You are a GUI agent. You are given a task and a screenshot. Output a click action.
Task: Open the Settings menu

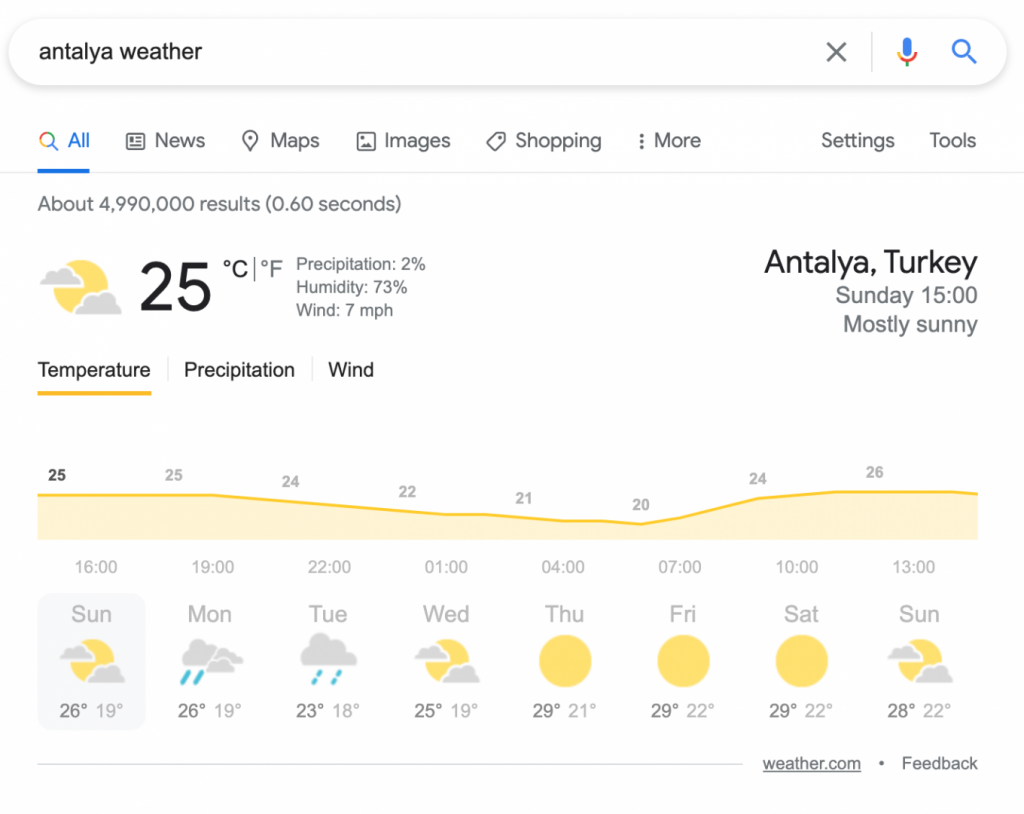pos(857,140)
